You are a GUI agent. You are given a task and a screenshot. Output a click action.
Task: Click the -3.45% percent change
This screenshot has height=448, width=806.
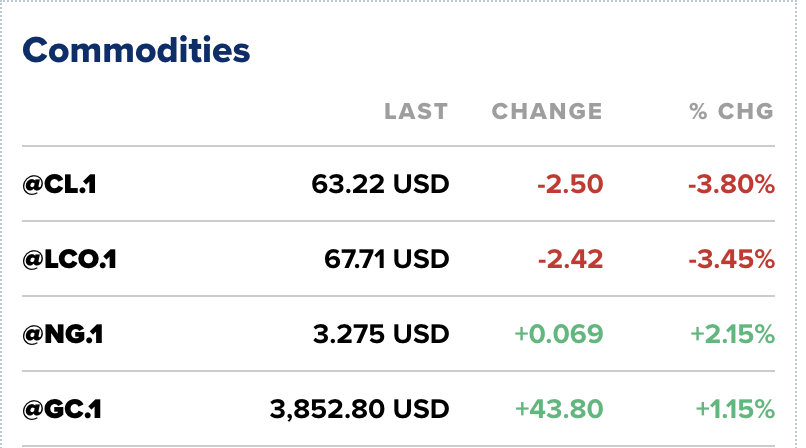731,259
